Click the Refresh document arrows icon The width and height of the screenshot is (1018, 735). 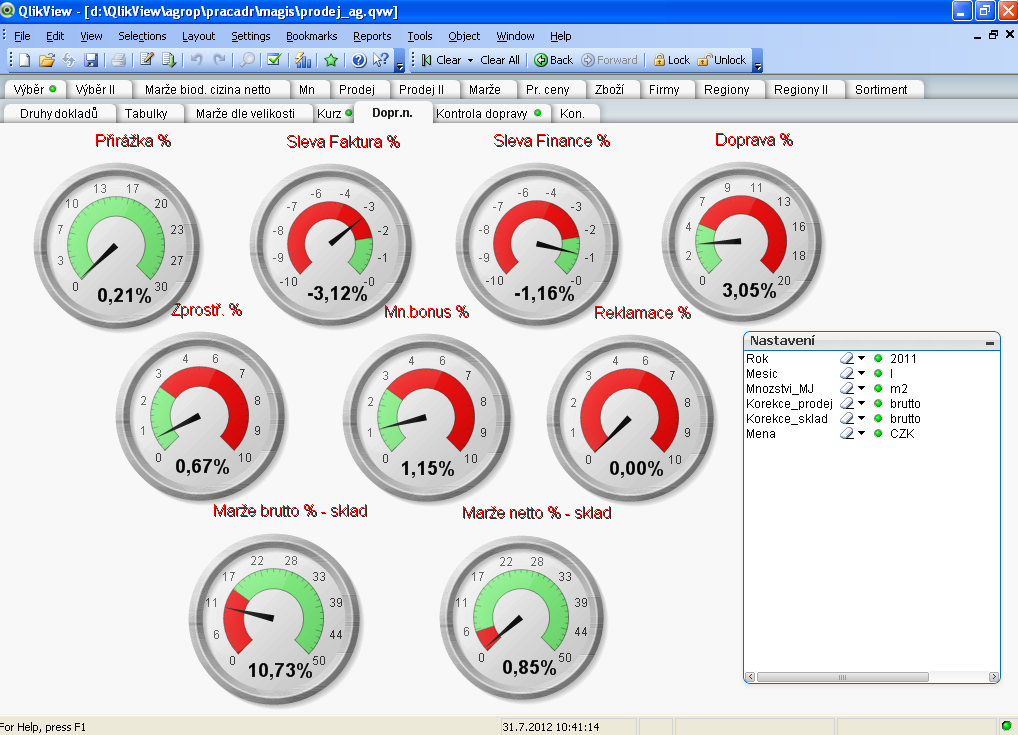tap(69, 60)
